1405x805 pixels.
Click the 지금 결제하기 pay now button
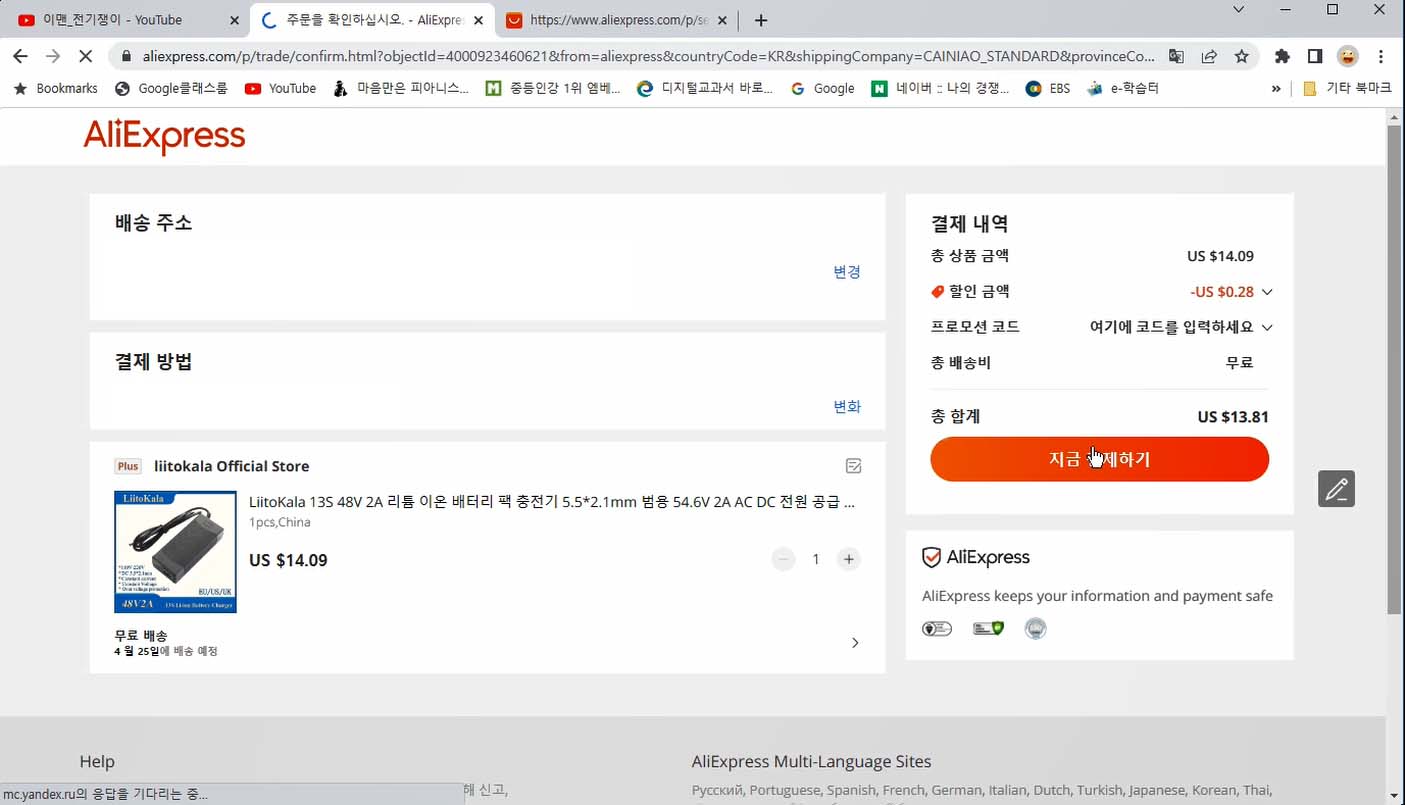1099,460
